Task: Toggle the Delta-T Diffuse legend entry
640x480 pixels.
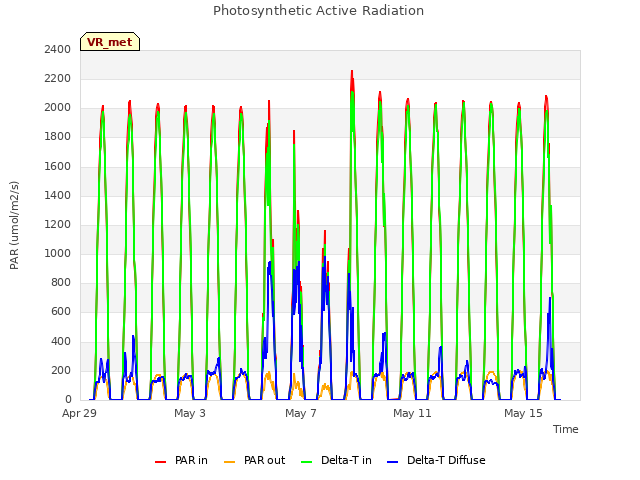Action: click(x=436, y=460)
